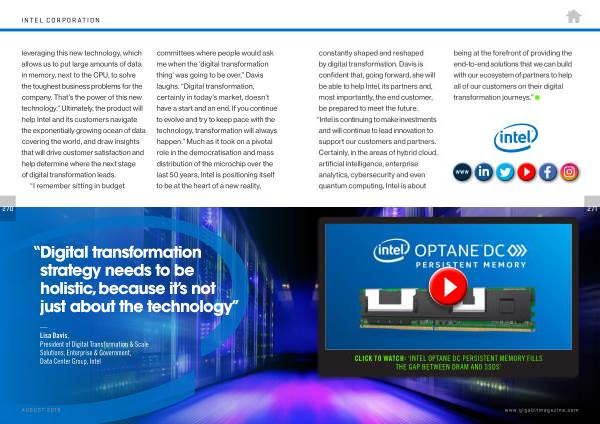Open Intel's LinkedIn icon
The height and width of the screenshot is (424, 600).
click(484, 172)
